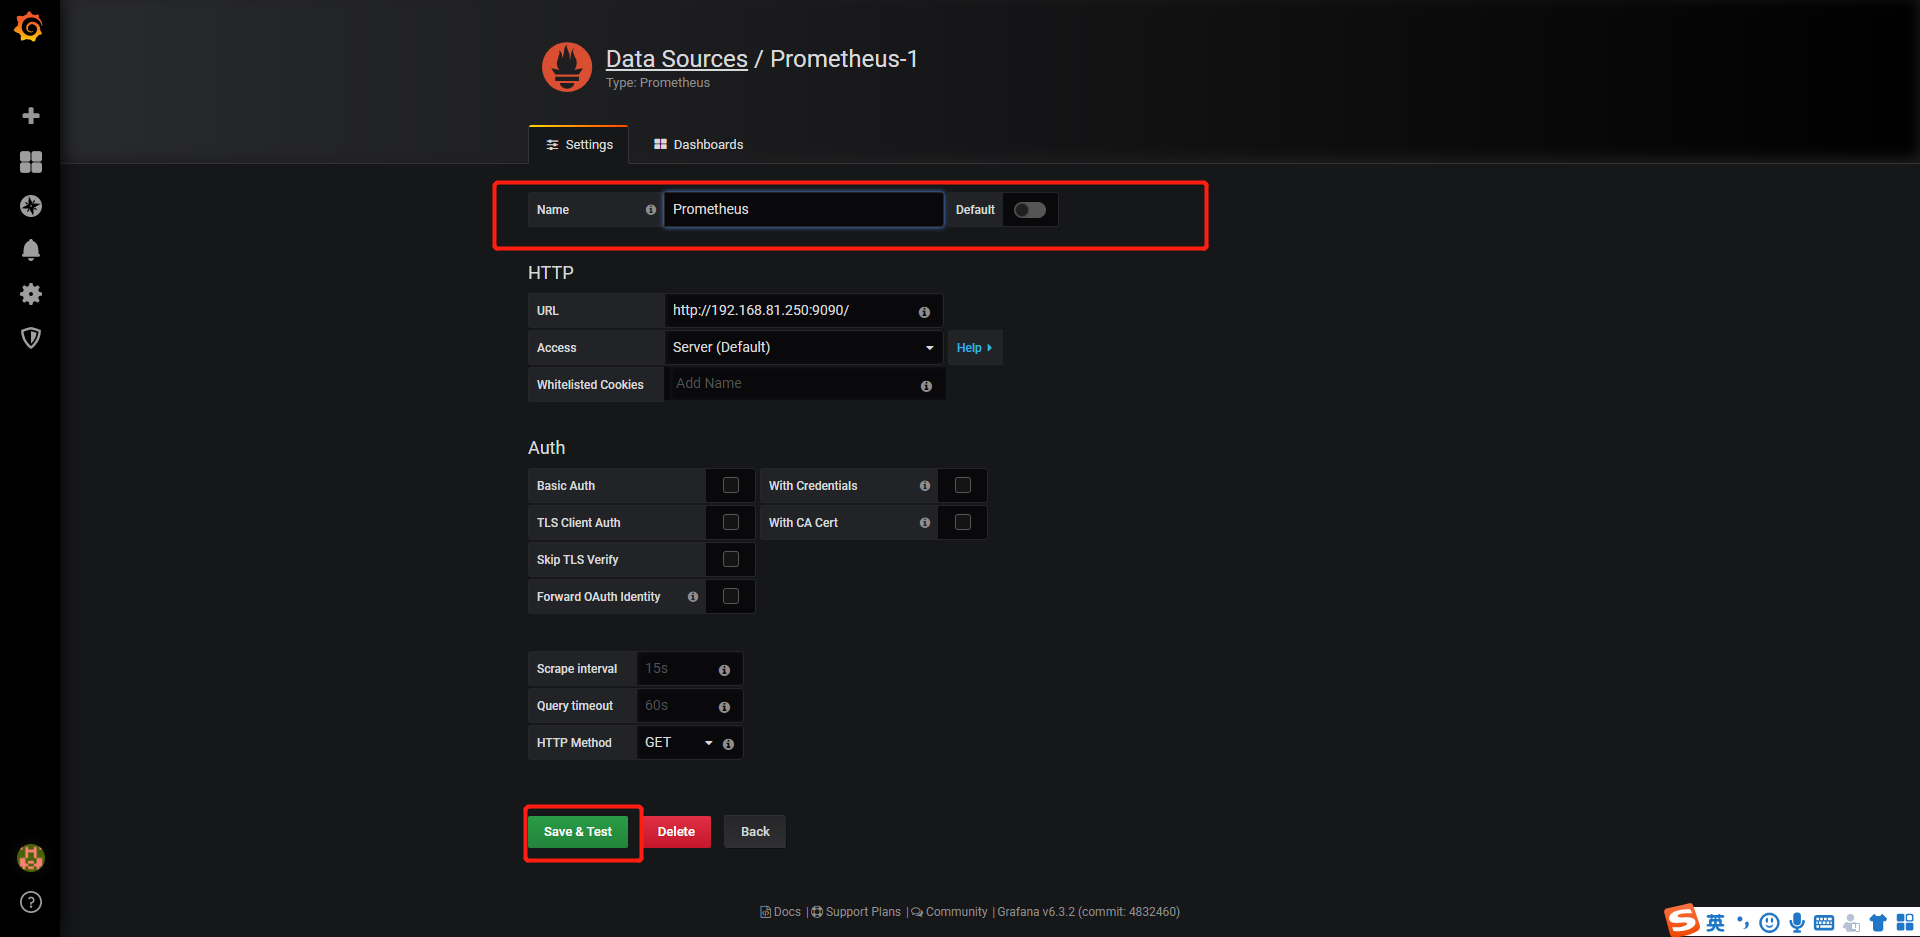The height and width of the screenshot is (937, 1920).
Task: Open the Explore compass icon
Action: pyautogui.click(x=31, y=206)
